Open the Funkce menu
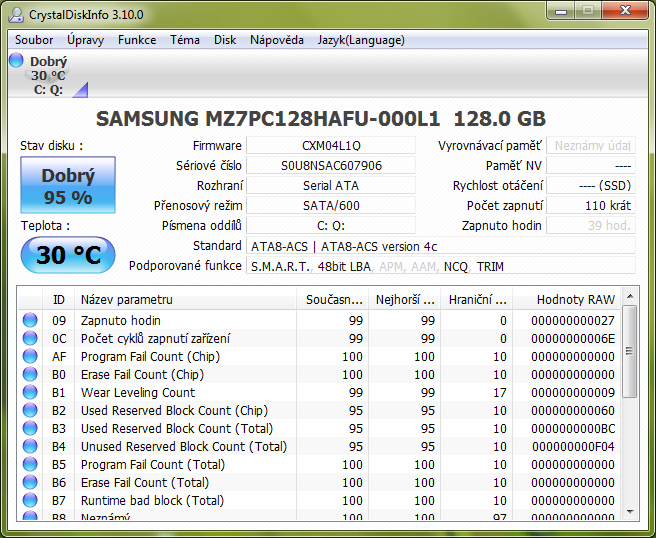This screenshot has width=656, height=538. pos(137,40)
